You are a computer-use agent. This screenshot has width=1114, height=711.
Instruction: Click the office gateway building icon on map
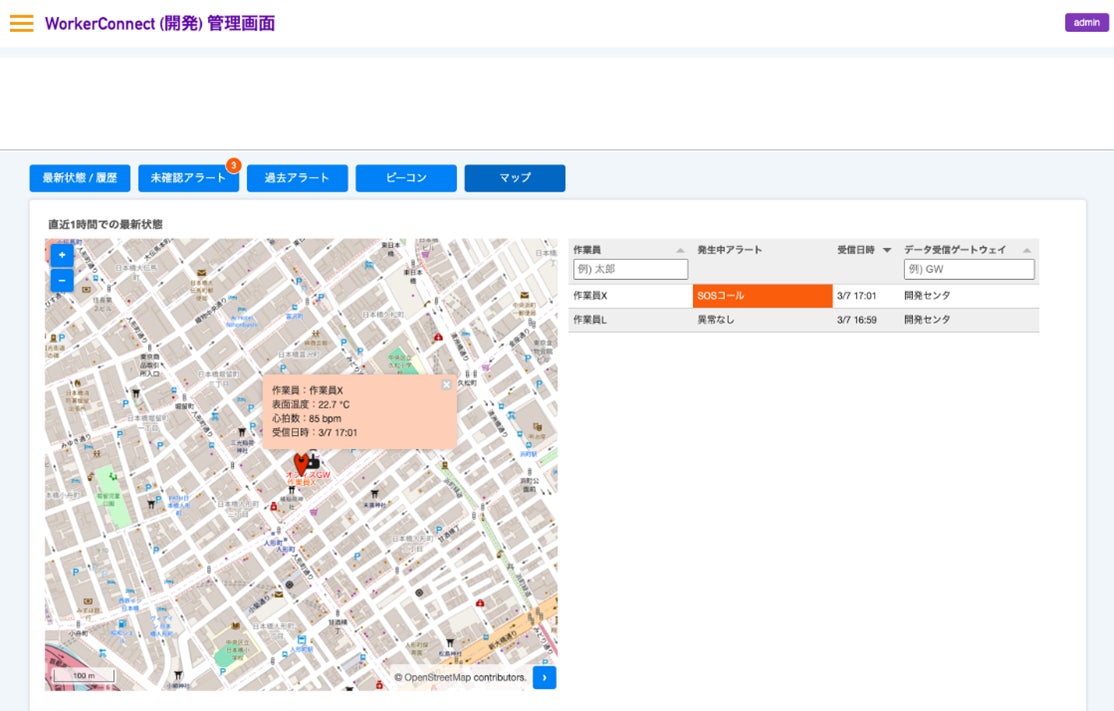pyautogui.click(x=313, y=461)
